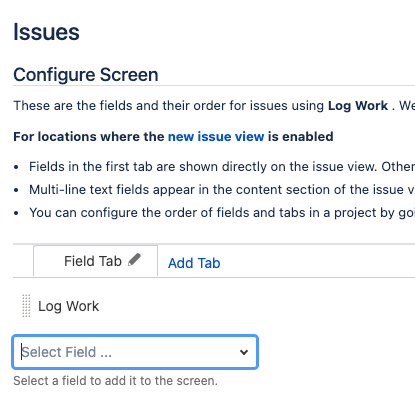Click the bullet about multi-line text fields
The height and width of the screenshot is (400, 415).
222,189
